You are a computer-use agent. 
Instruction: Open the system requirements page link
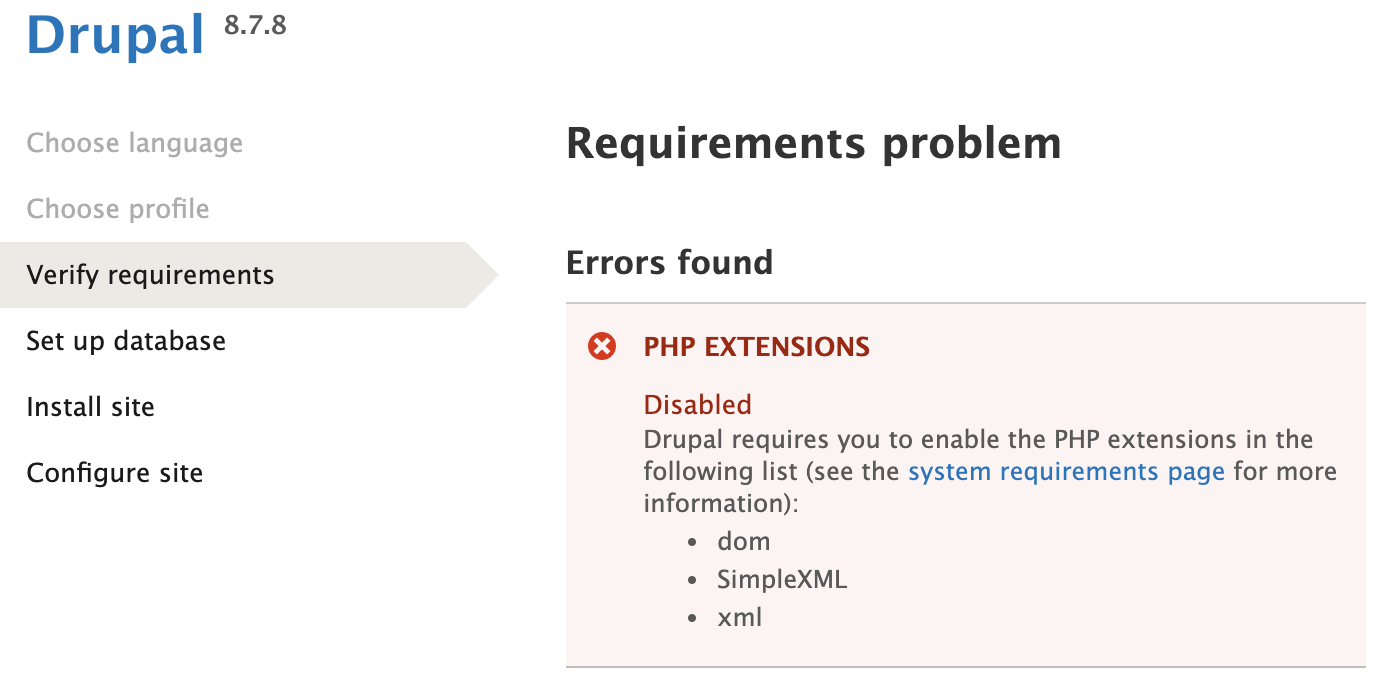[1066, 471]
